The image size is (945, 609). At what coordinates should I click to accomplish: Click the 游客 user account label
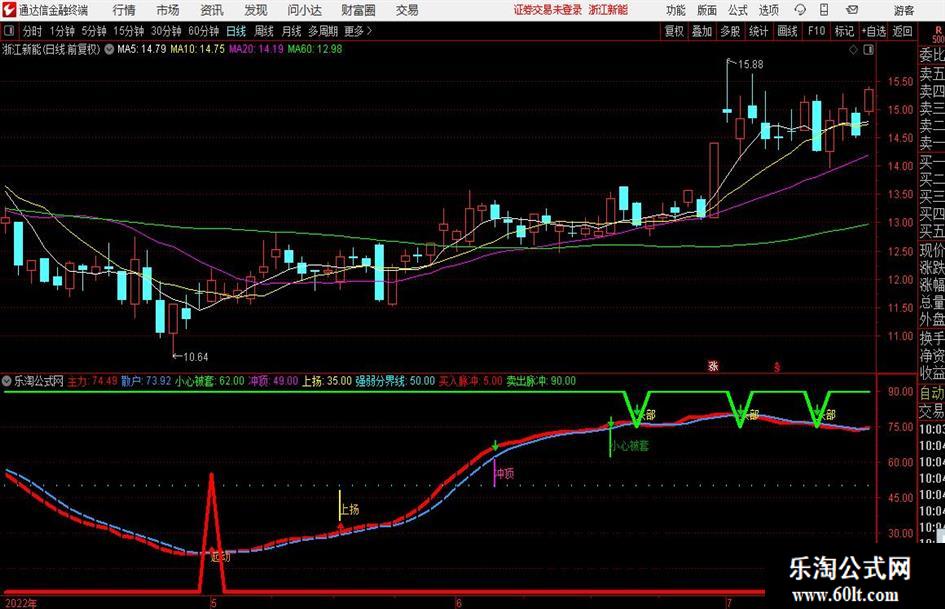click(x=903, y=10)
